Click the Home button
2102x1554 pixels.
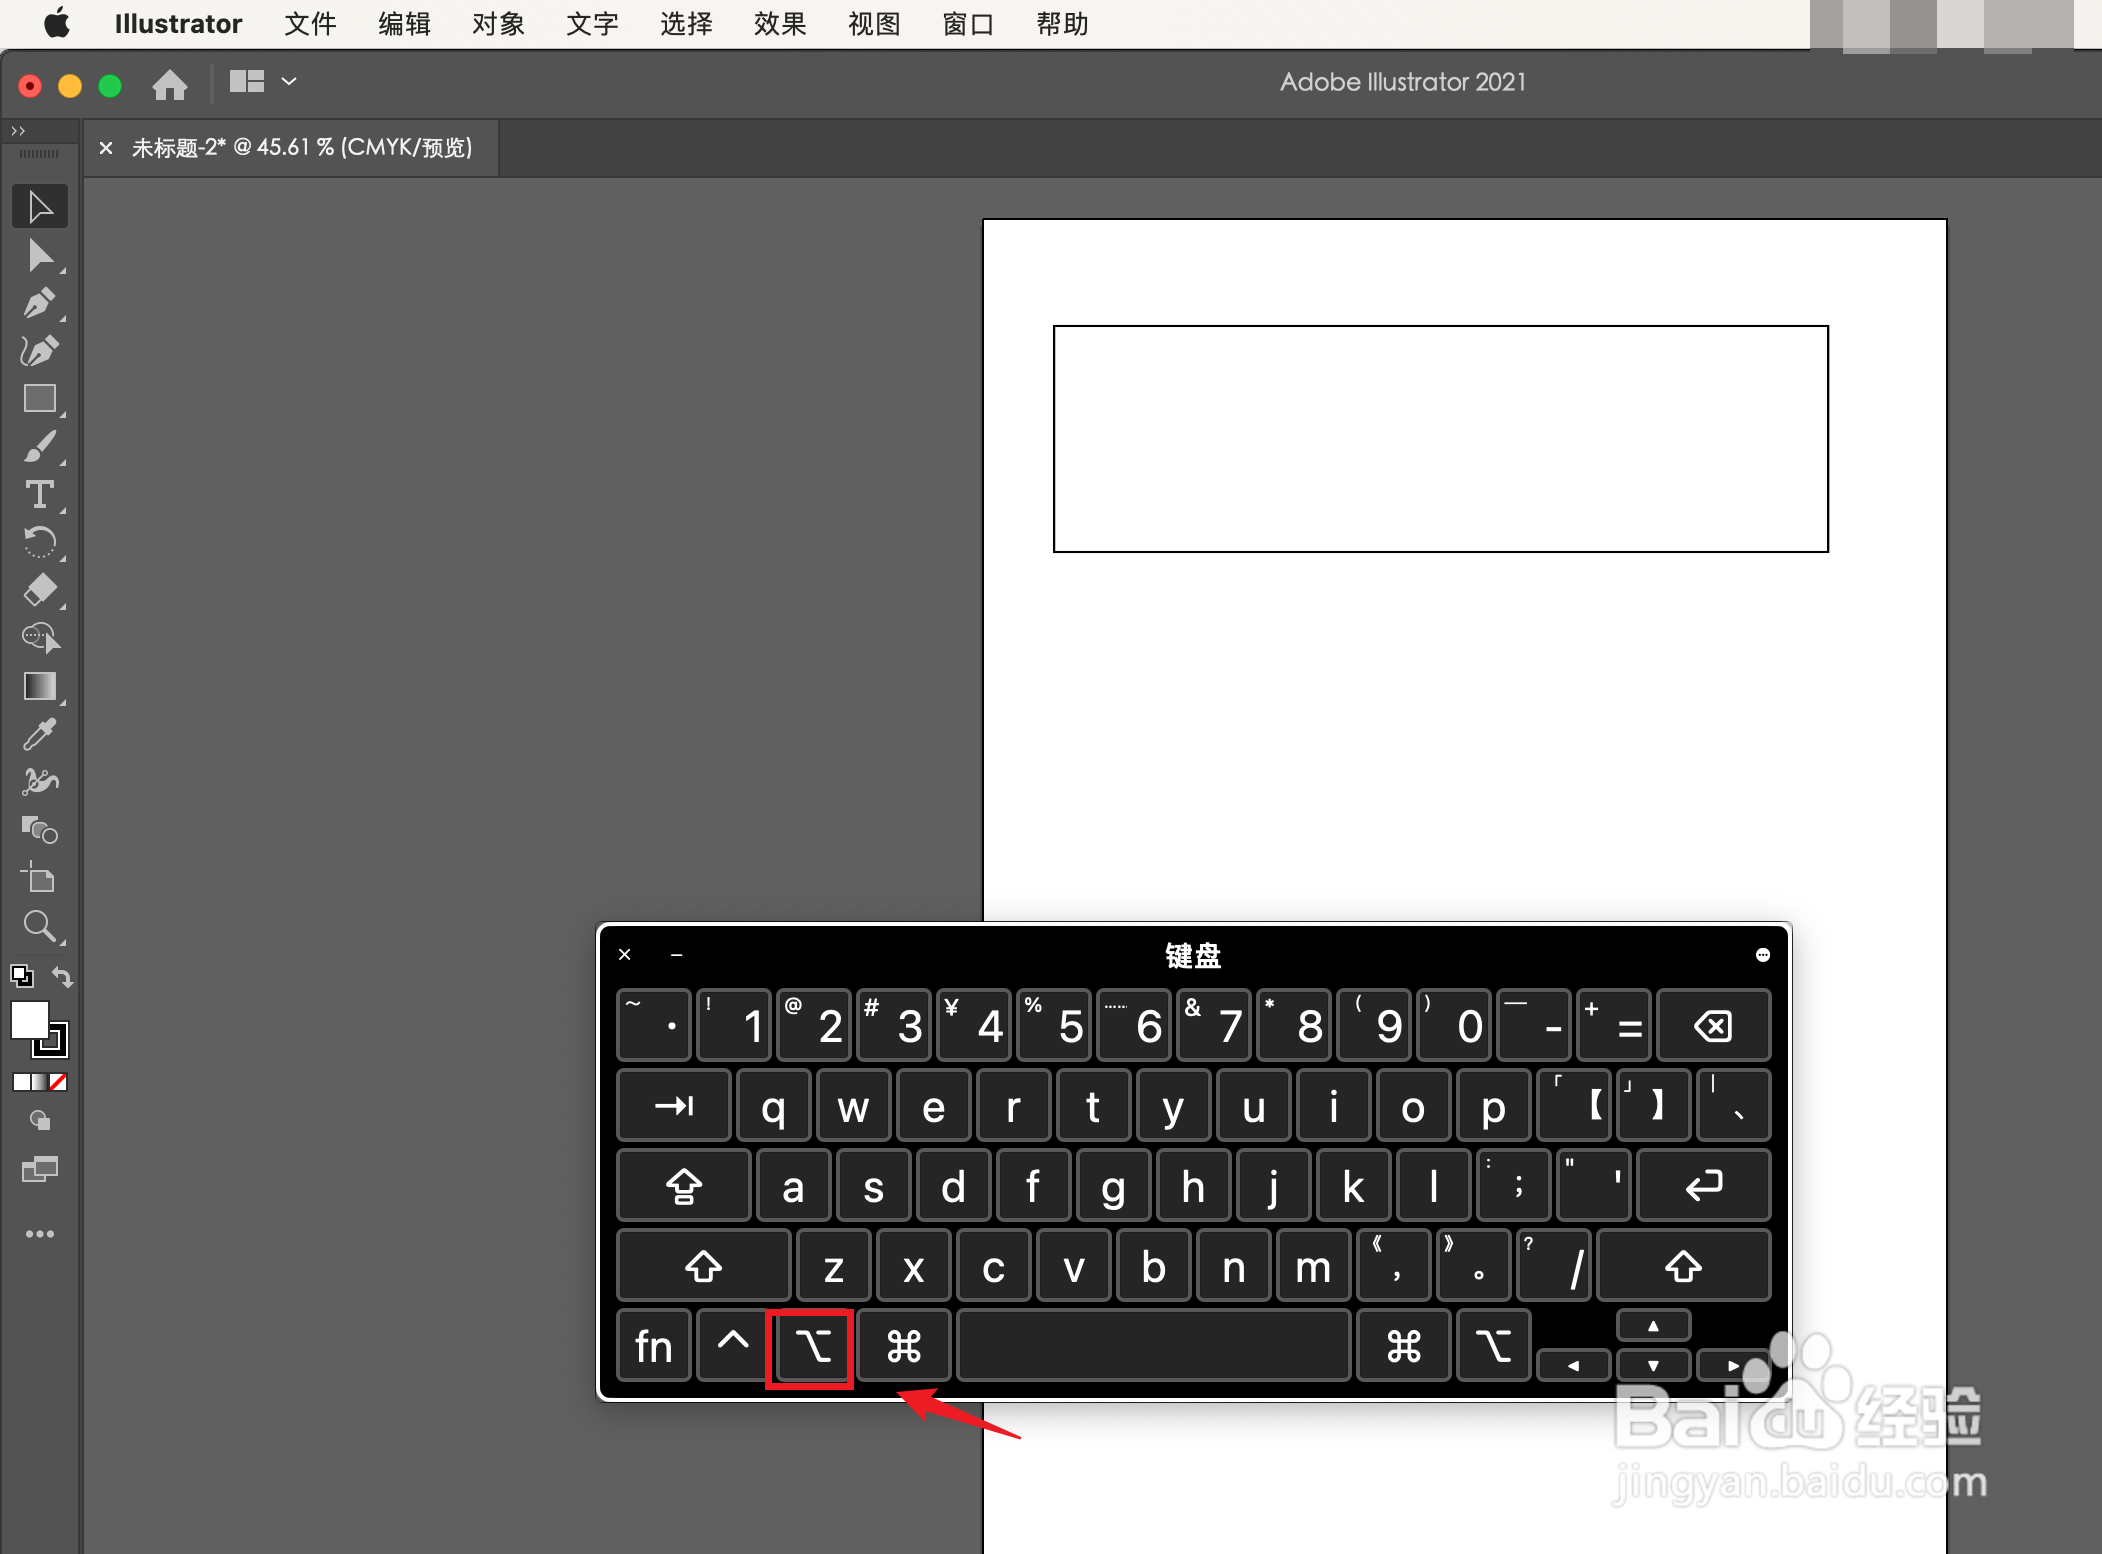[170, 85]
